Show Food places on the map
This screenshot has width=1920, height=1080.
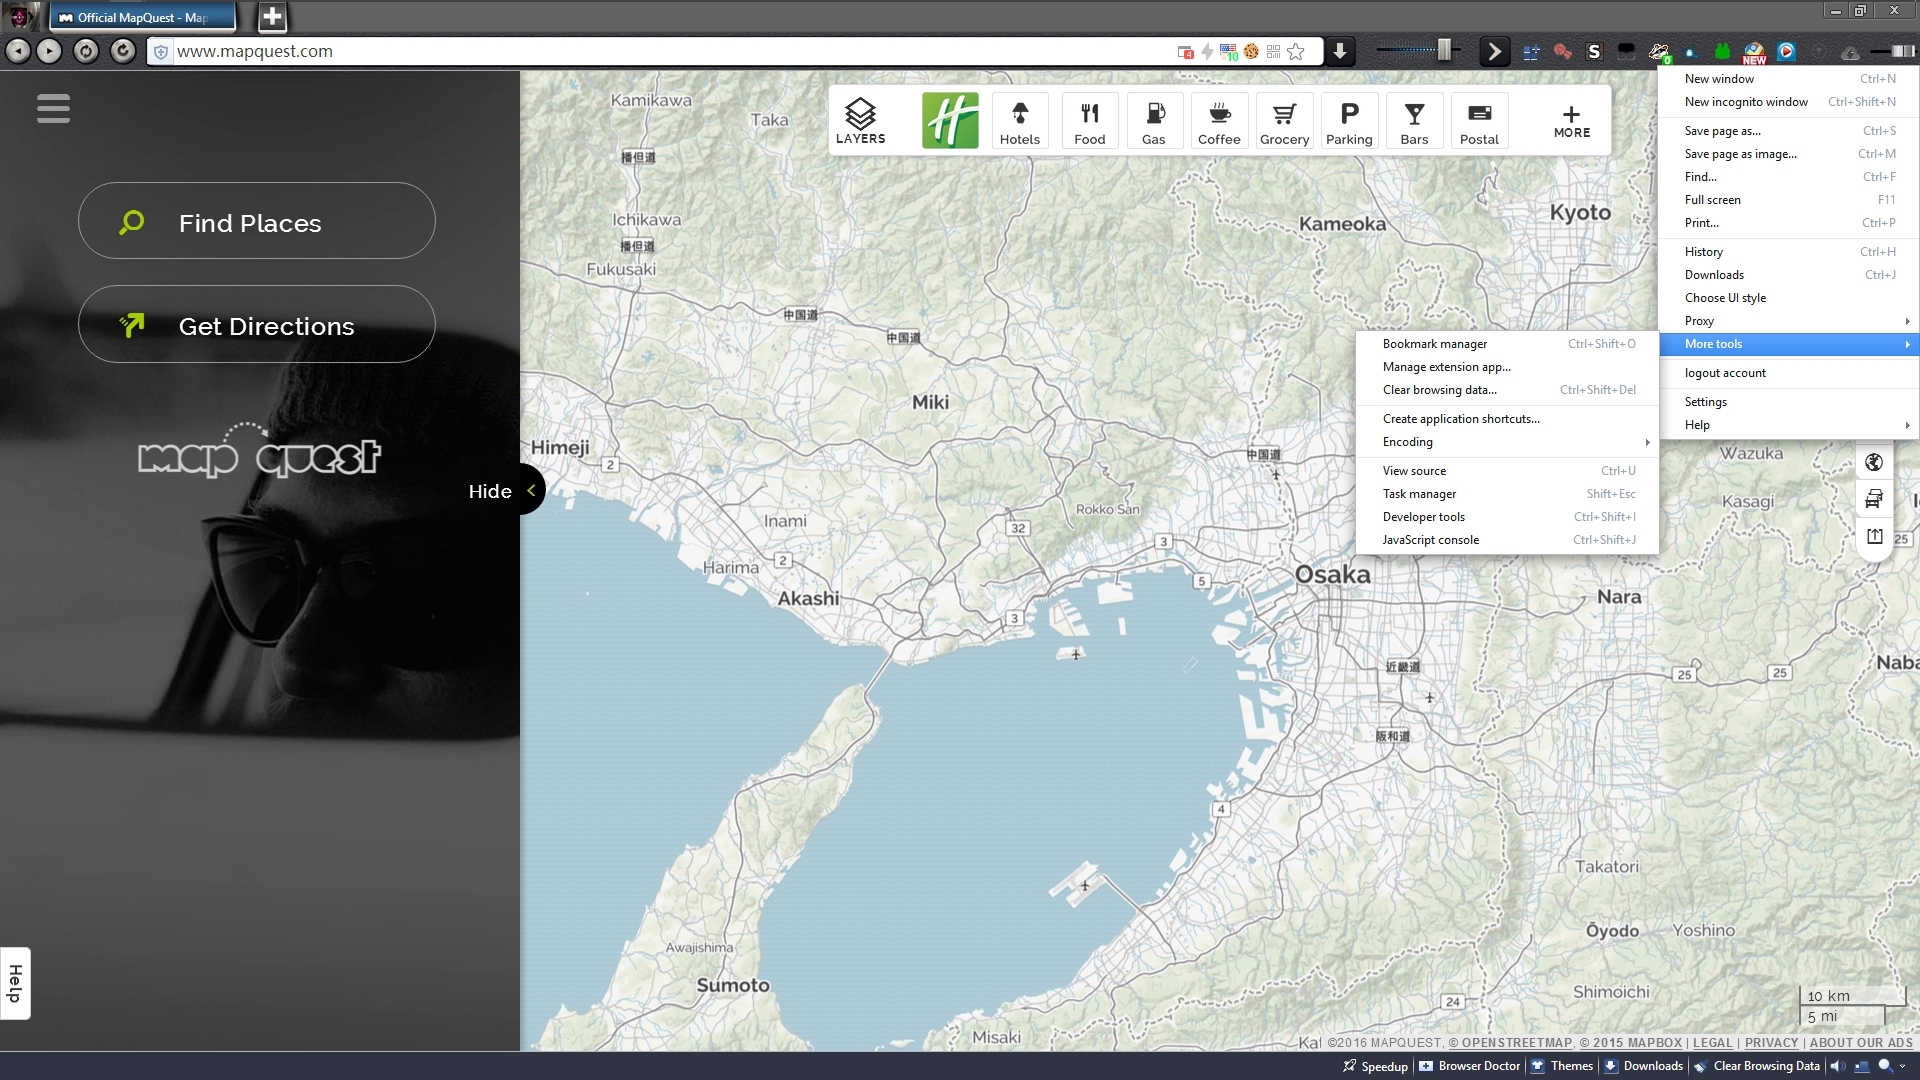(x=1089, y=121)
